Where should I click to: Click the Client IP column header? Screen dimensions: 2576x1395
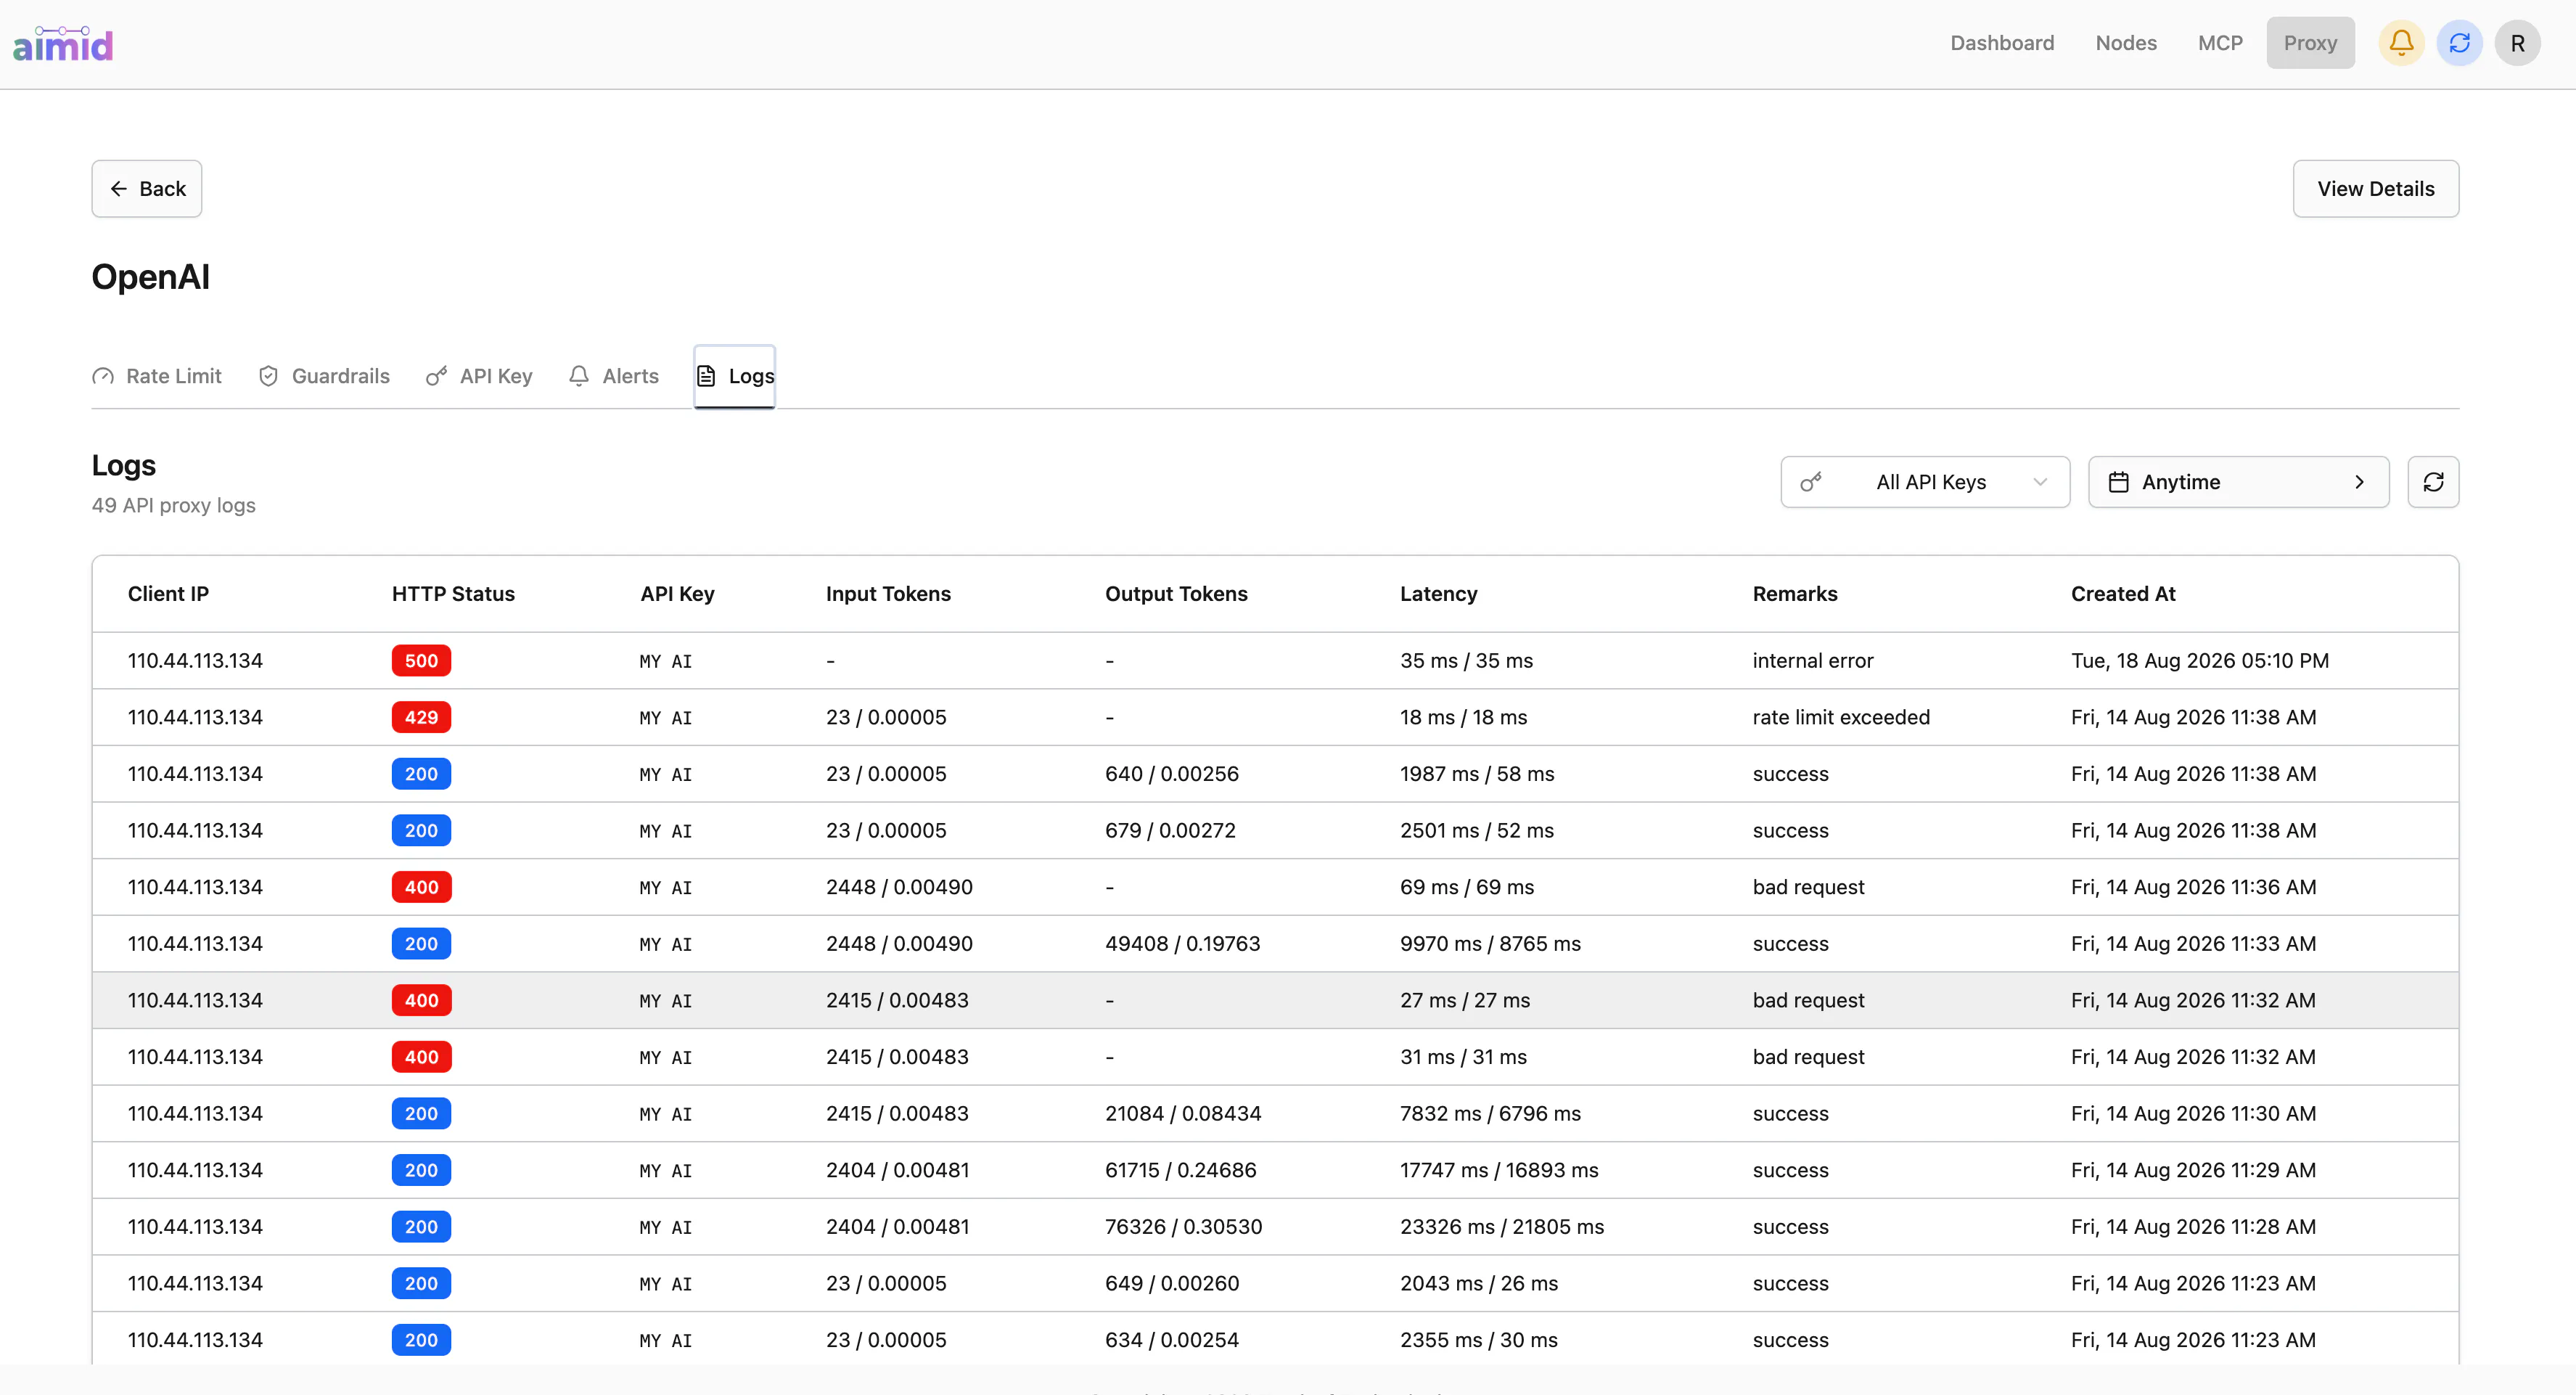pos(168,594)
